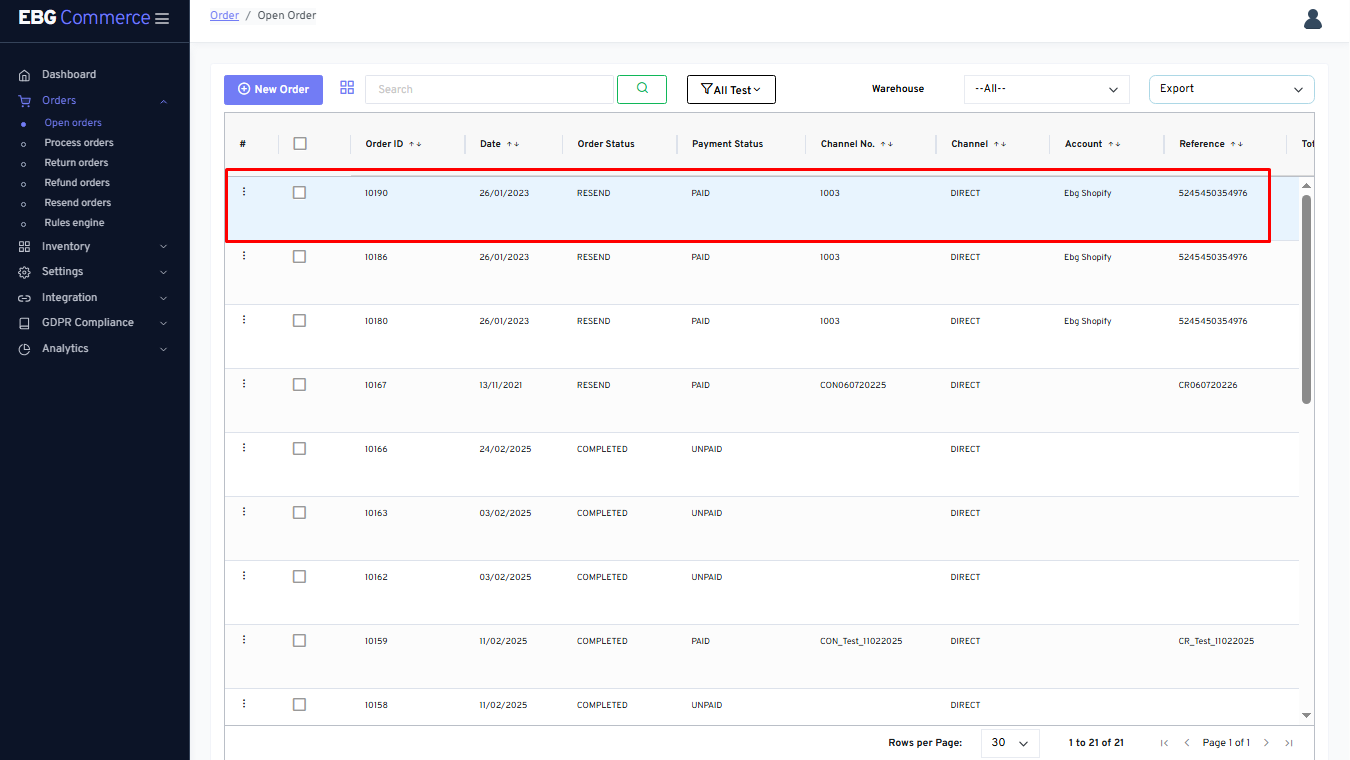The image size is (1350, 760).
Task: Click the green search magnifier button
Action: click(x=642, y=89)
